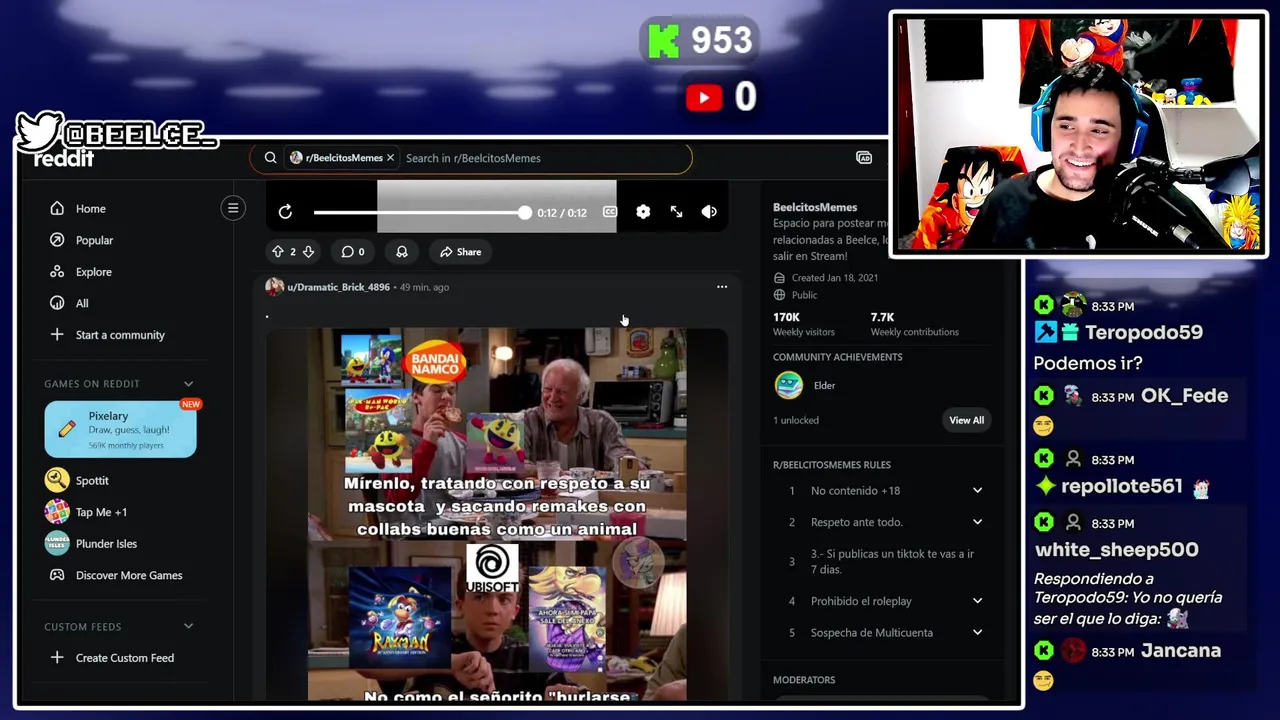The height and width of the screenshot is (720, 1280).
Task: Click the Twitter bird icon in the overlay
Action: pos(40,132)
